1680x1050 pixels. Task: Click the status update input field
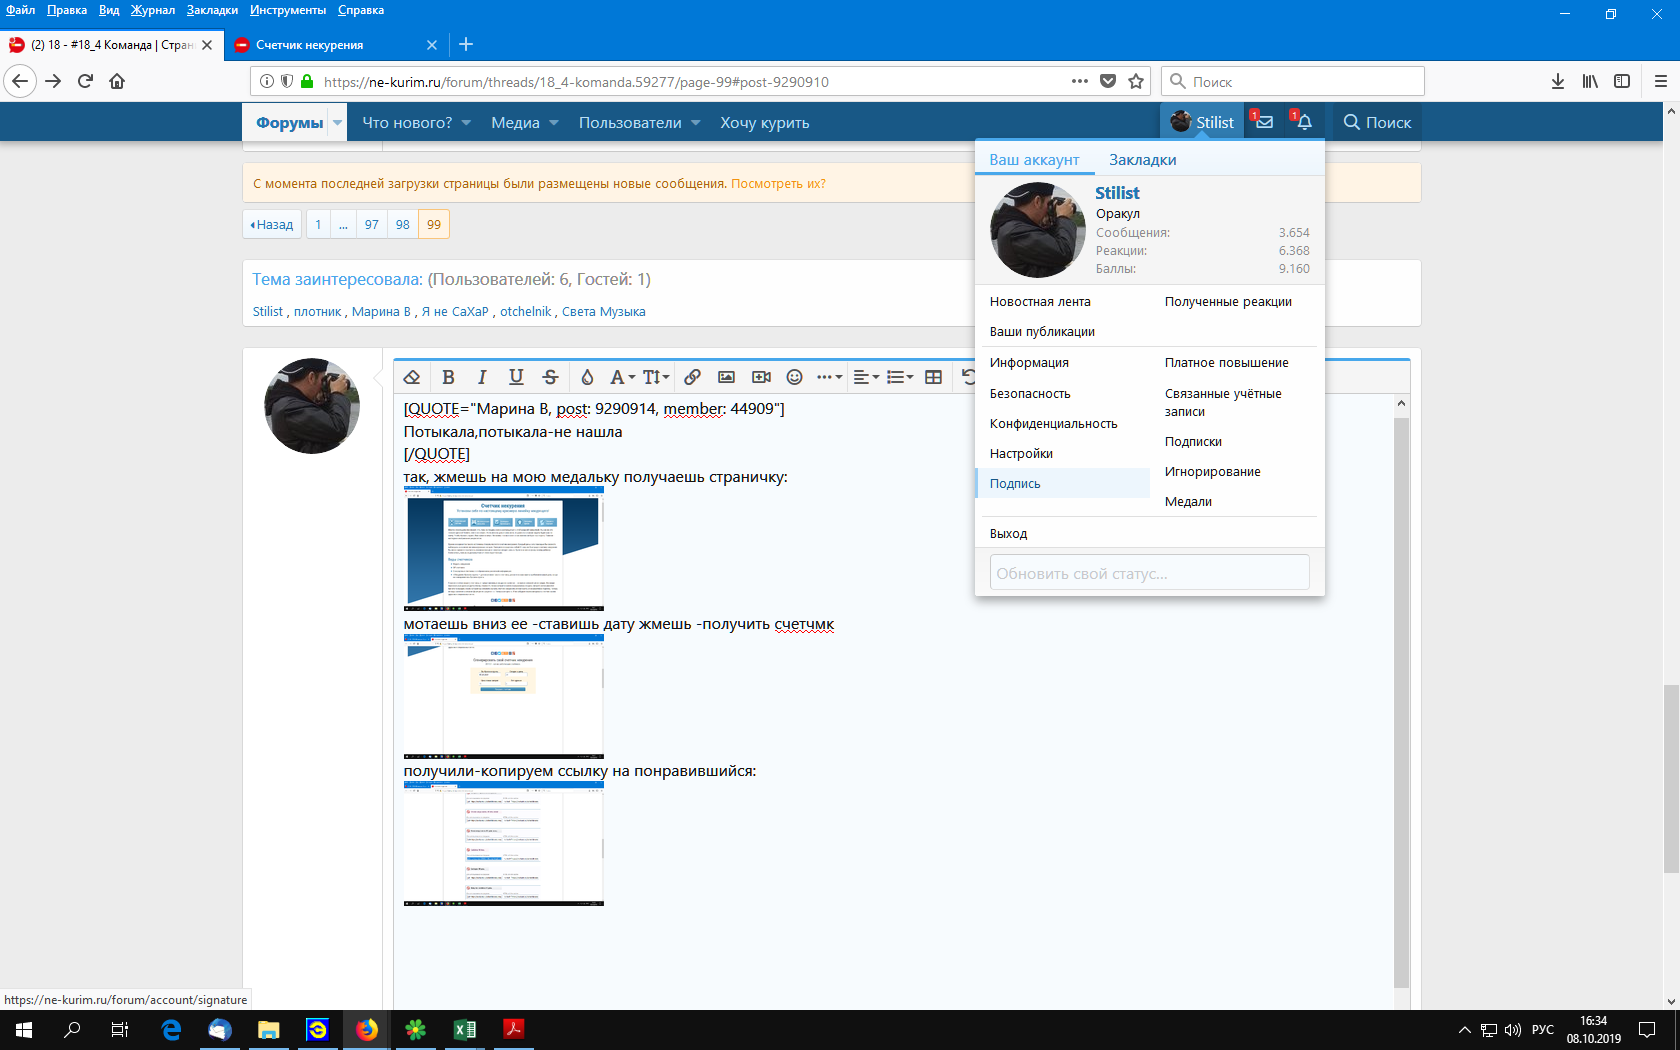click(x=1149, y=574)
